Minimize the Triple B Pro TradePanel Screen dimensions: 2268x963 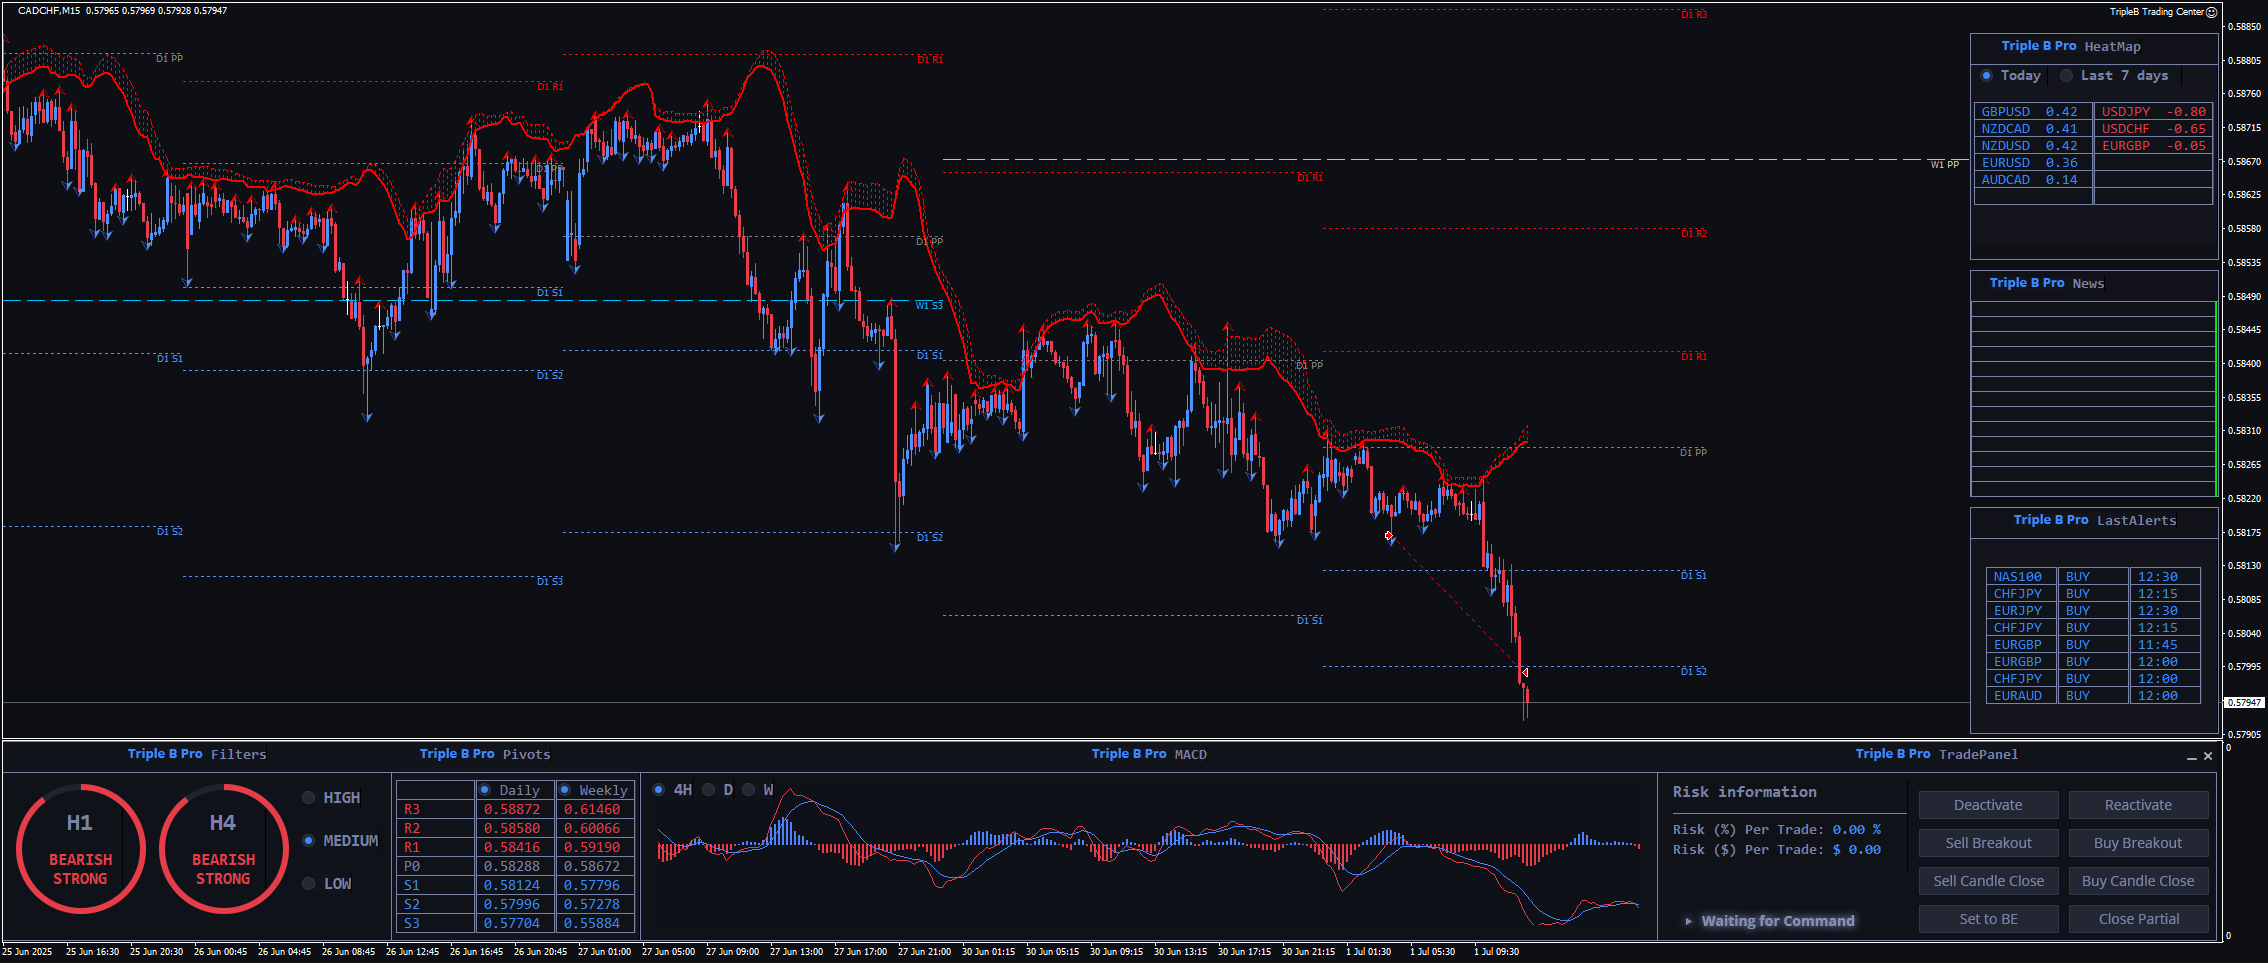pos(2192,757)
